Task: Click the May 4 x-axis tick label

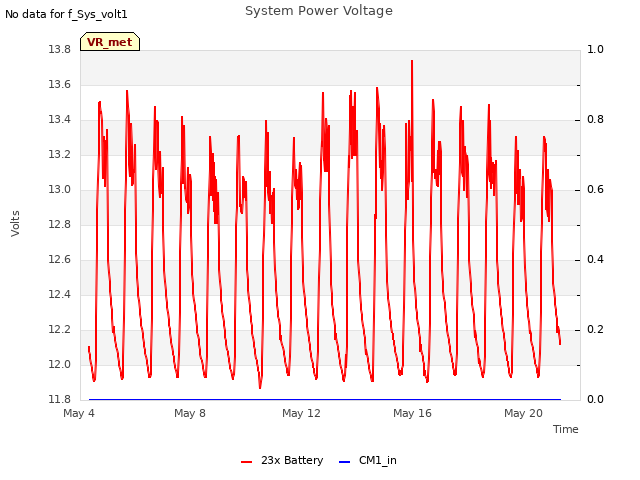Action: [79, 413]
